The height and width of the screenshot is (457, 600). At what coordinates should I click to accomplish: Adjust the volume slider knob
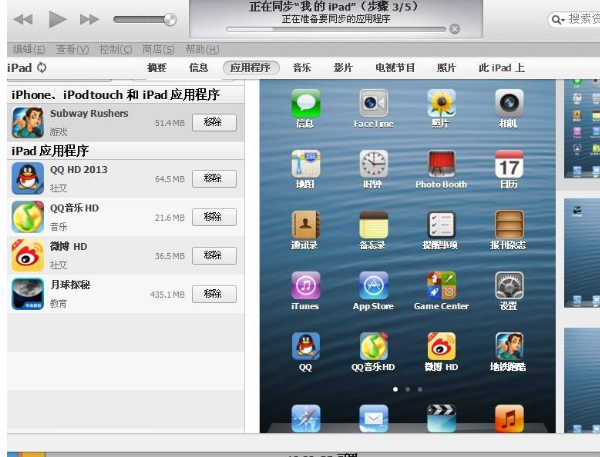click(x=170, y=20)
